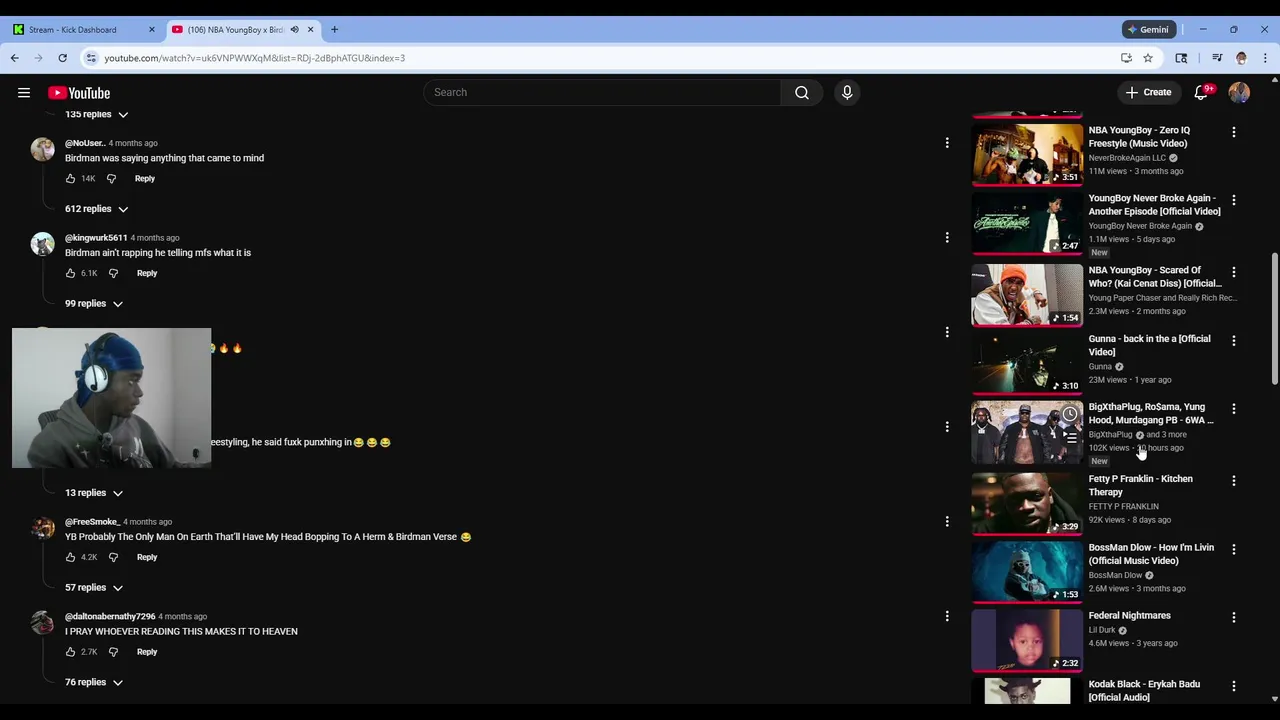Dislike the @daltonabernathy7296 comment

pos(113,652)
